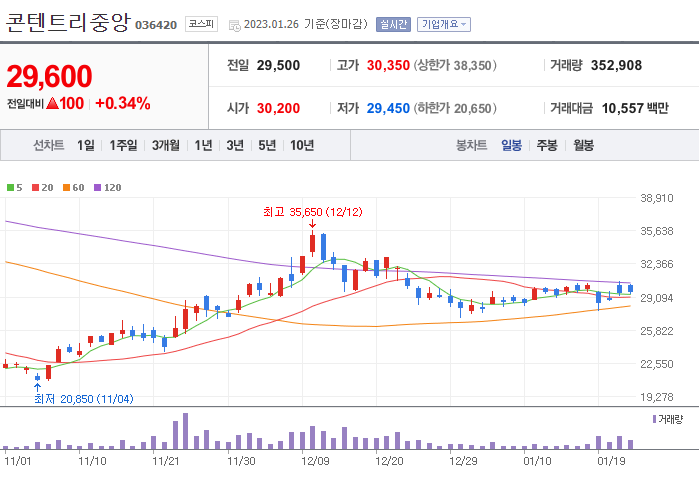Screen dimensions: 699x477
Task: Click the 고가 value 30,350
Action: [x=388, y=66]
